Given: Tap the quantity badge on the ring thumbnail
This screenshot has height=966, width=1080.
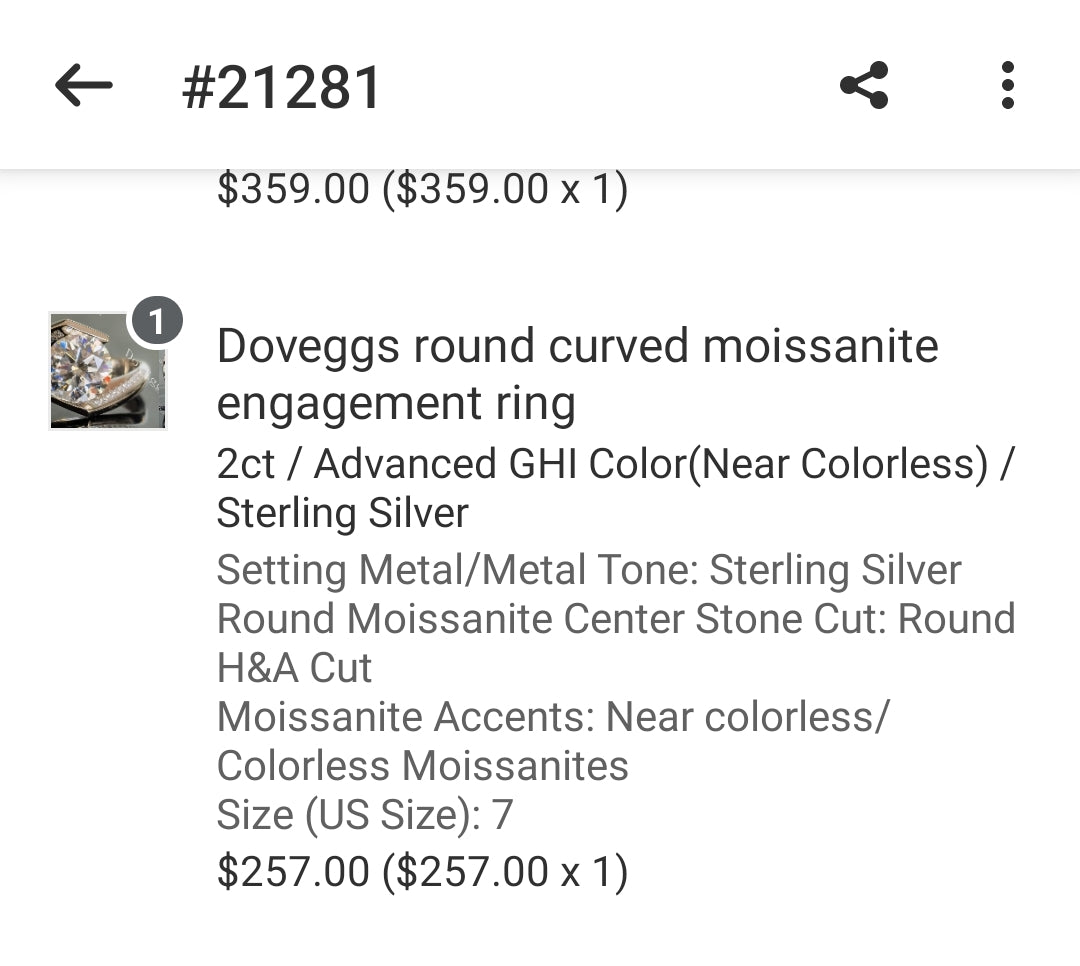Looking at the screenshot, I should pos(156,322).
